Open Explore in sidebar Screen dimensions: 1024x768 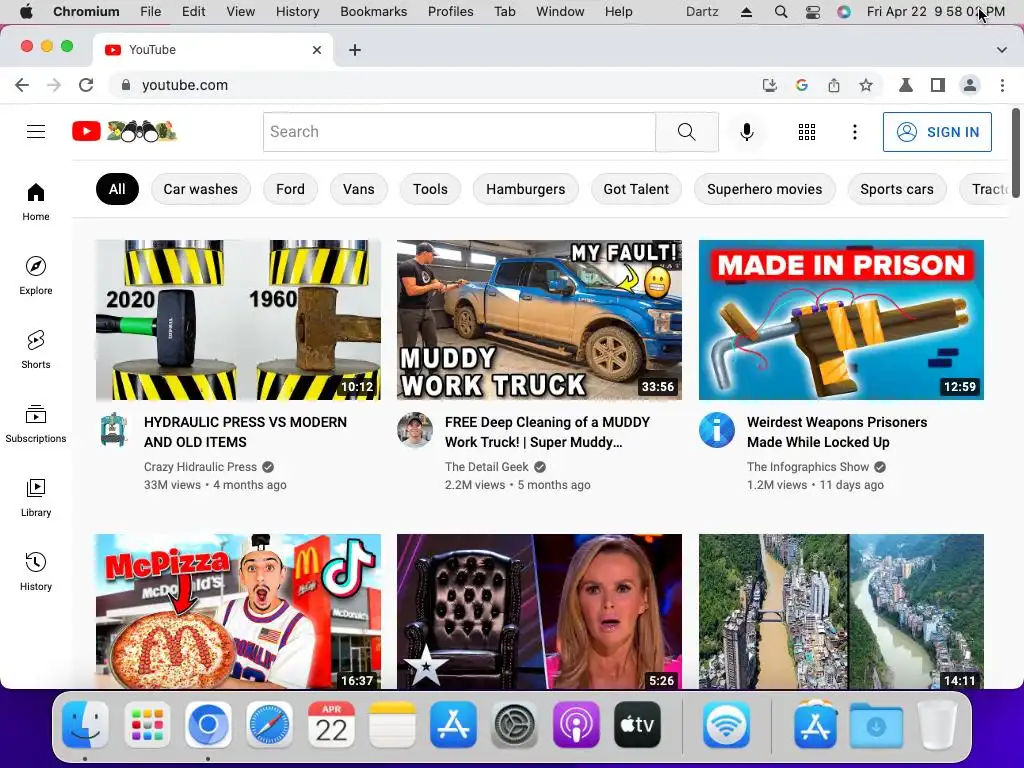point(36,276)
